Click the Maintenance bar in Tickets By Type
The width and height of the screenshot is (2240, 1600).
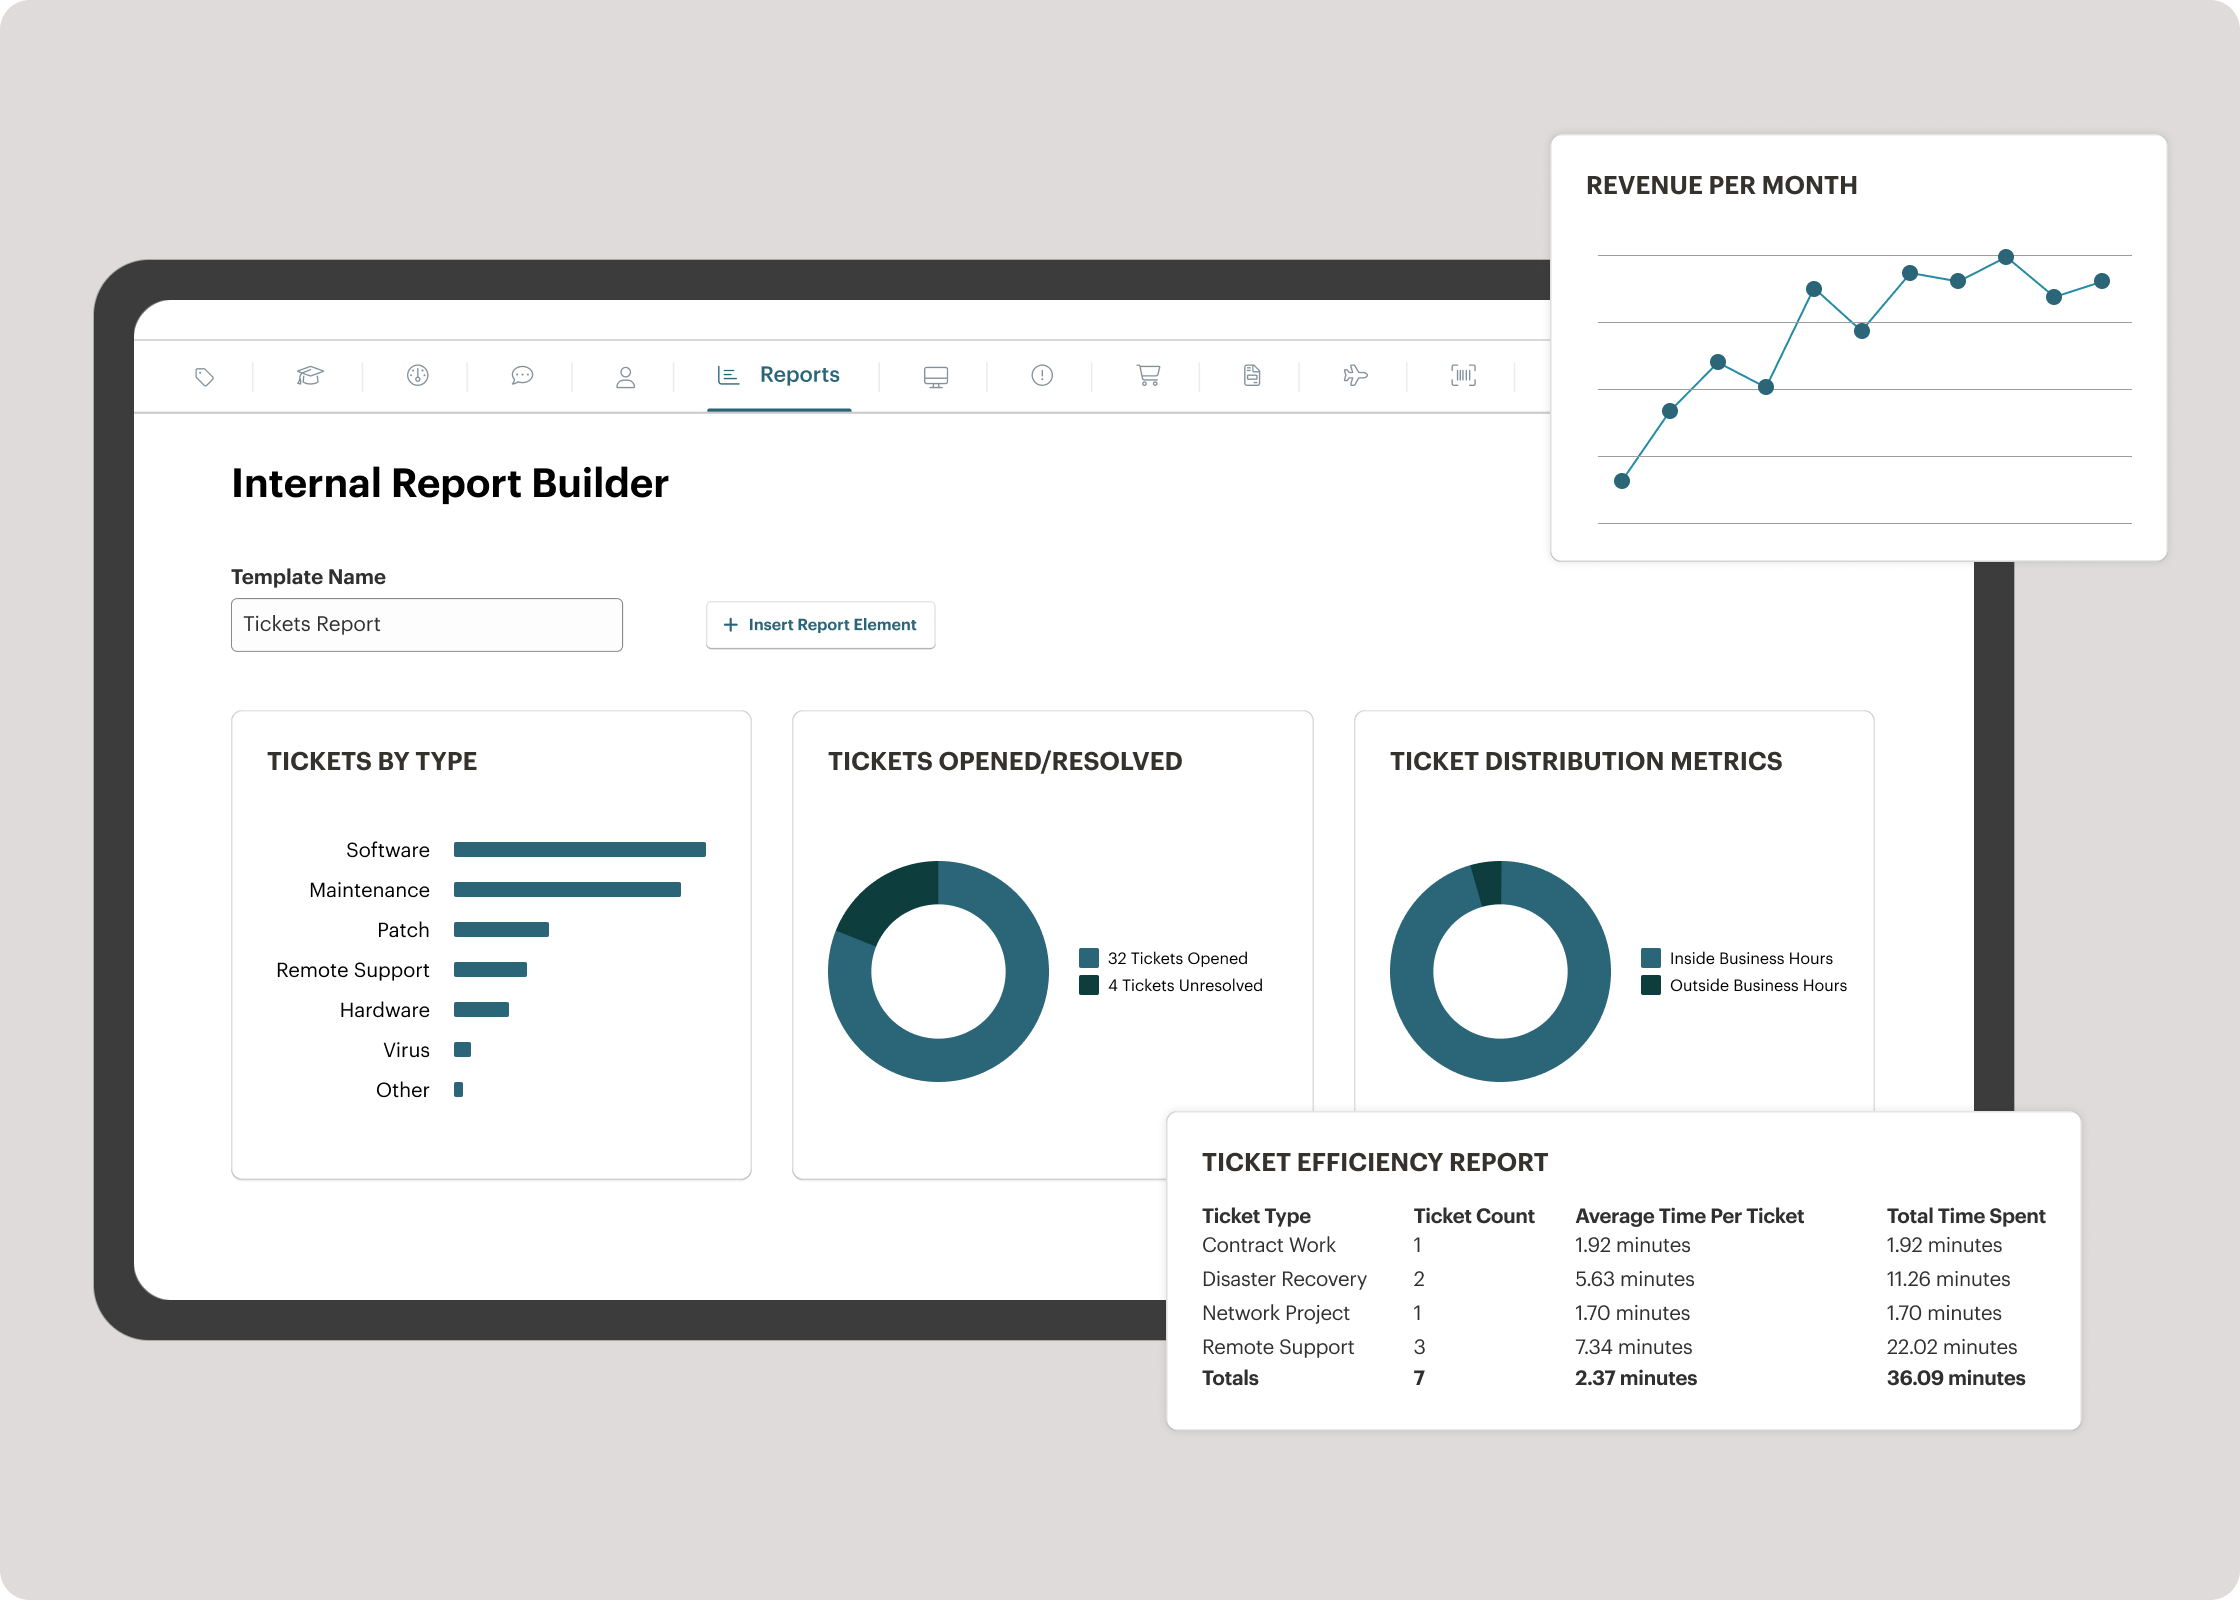click(x=567, y=890)
